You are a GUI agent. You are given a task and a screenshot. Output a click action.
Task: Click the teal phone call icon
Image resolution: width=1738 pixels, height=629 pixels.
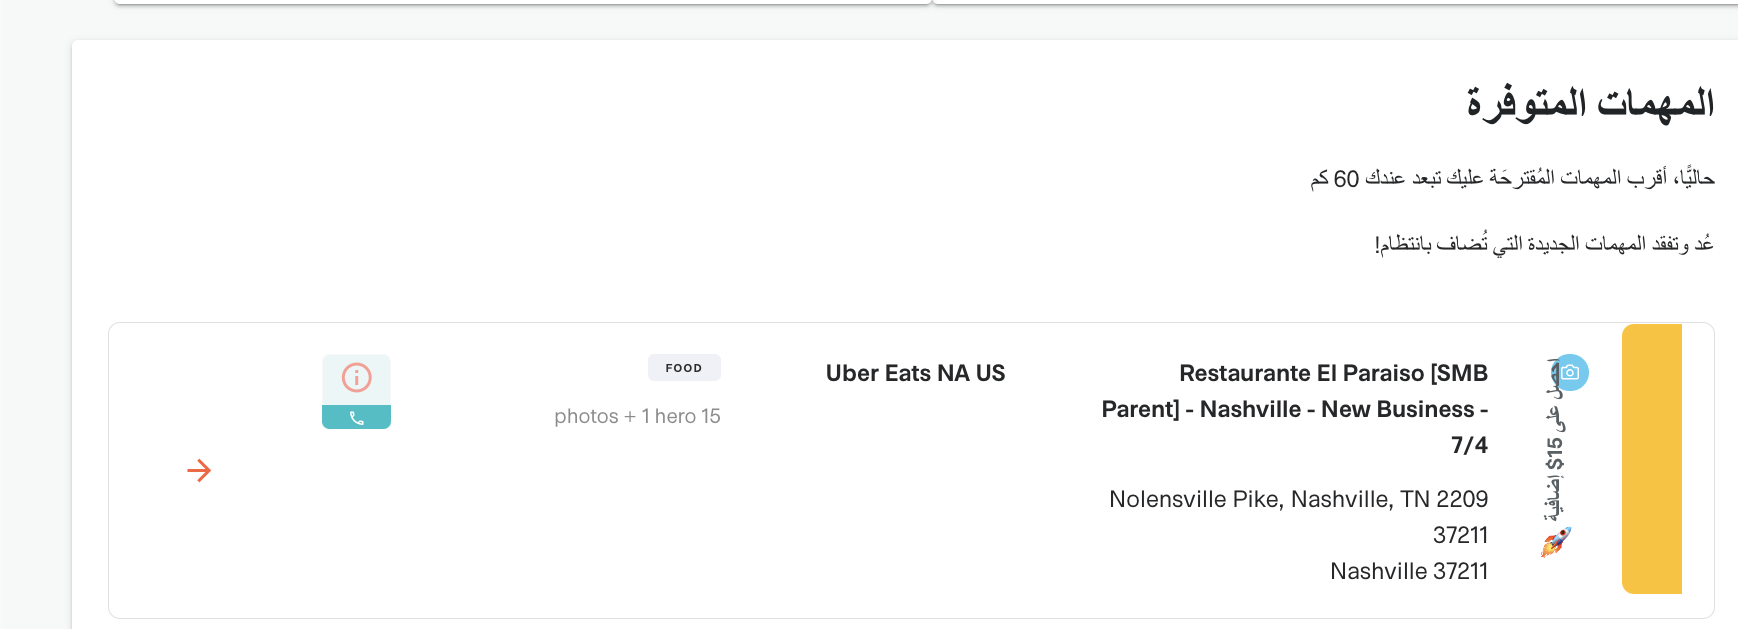tap(357, 418)
